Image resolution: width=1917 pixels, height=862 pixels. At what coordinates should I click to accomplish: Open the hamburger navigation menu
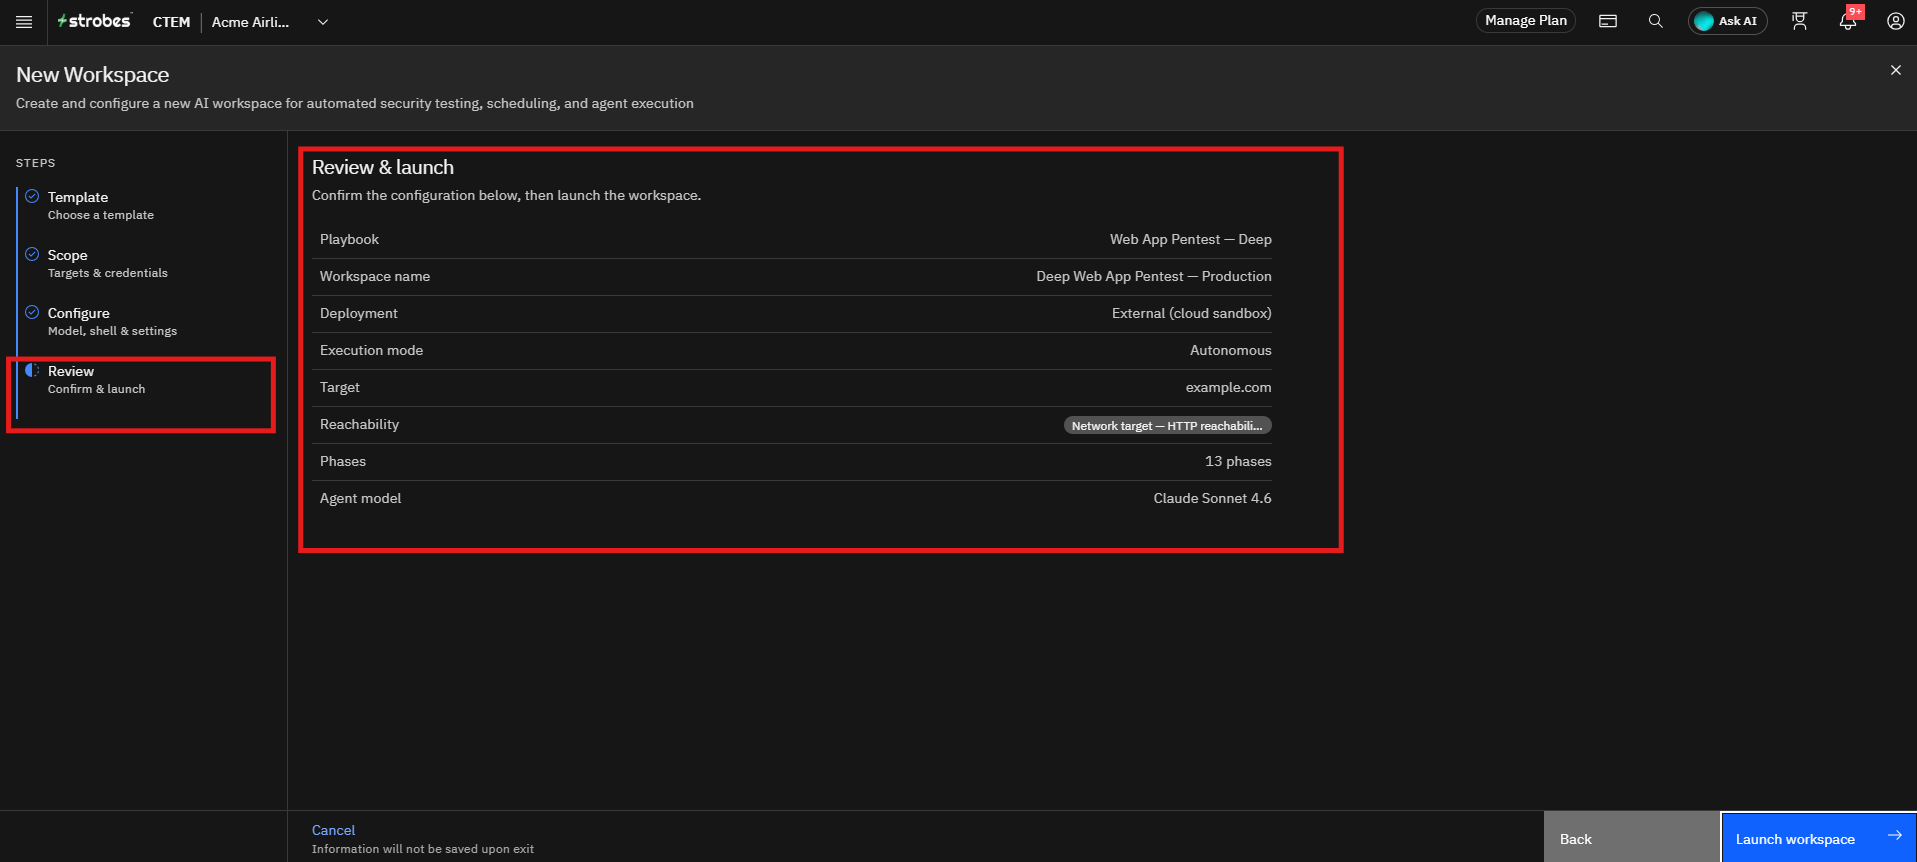(24, 22)
